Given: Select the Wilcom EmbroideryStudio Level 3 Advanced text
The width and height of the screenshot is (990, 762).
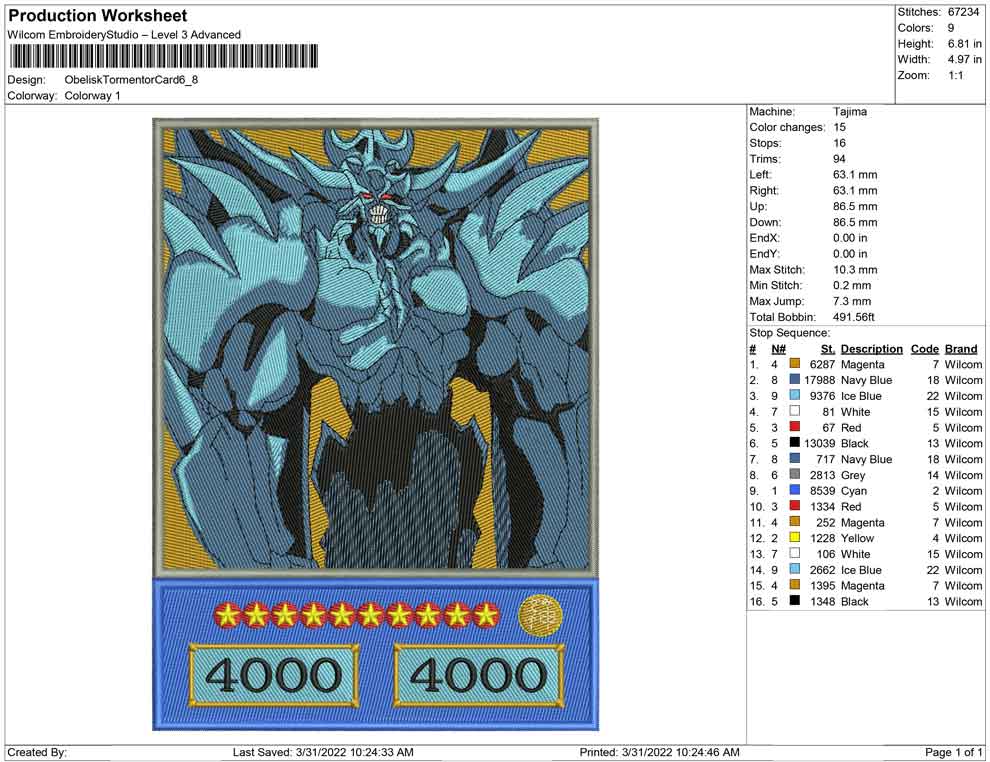Looking at the screenshot, I should 124,35.
